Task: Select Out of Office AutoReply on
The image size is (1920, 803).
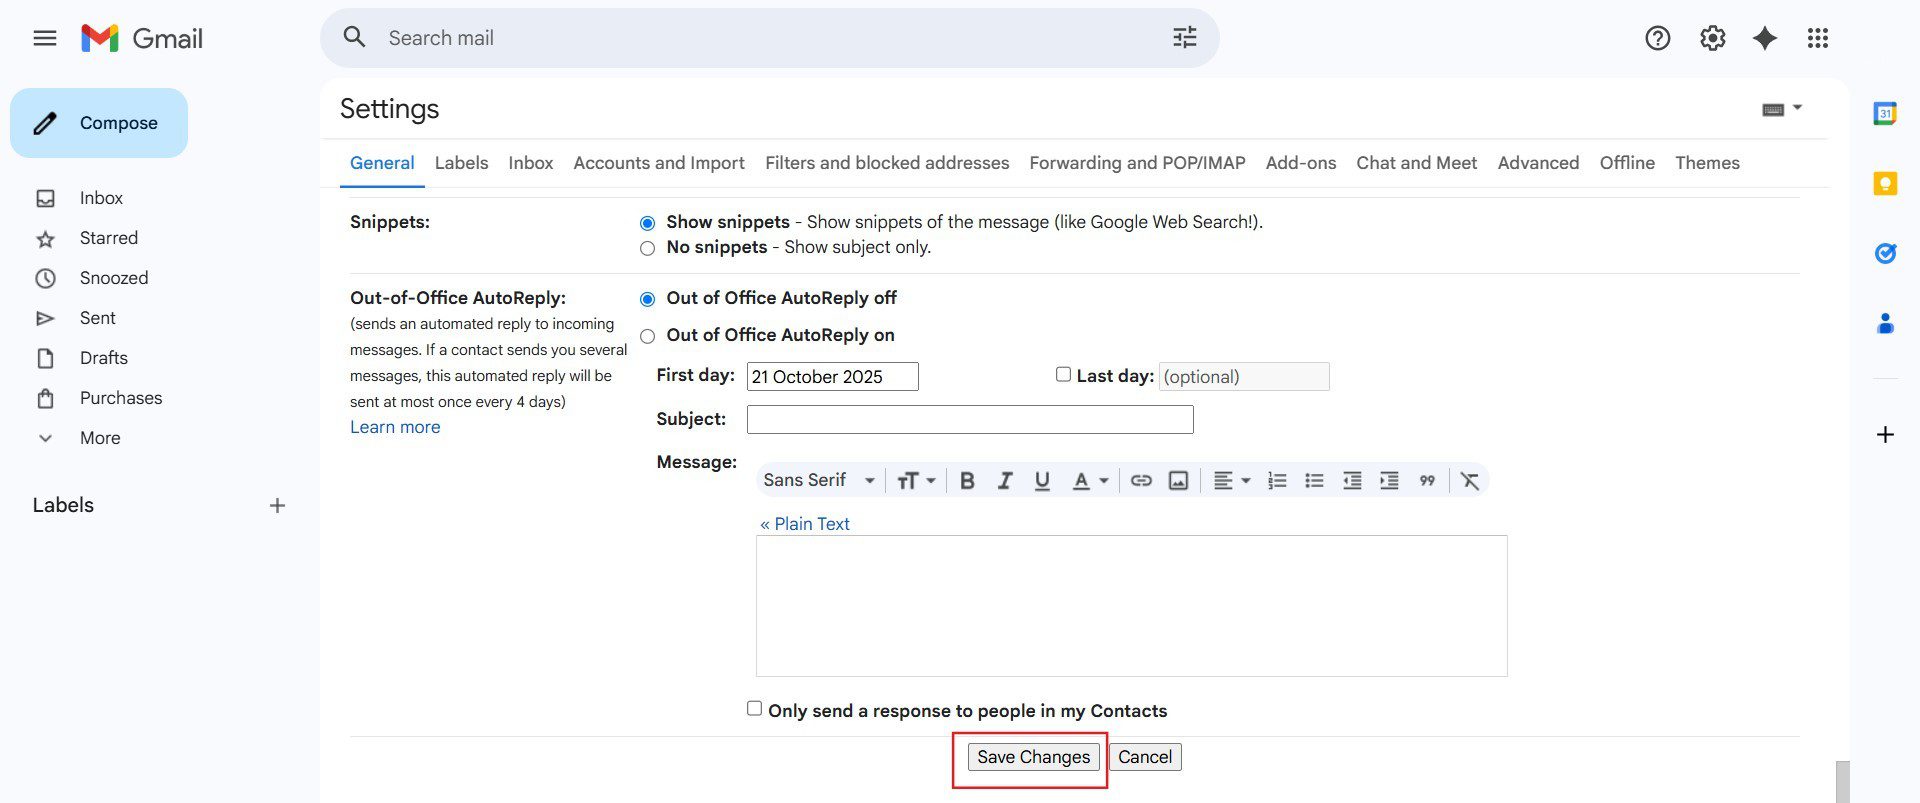Action: [x=648, y=336]
